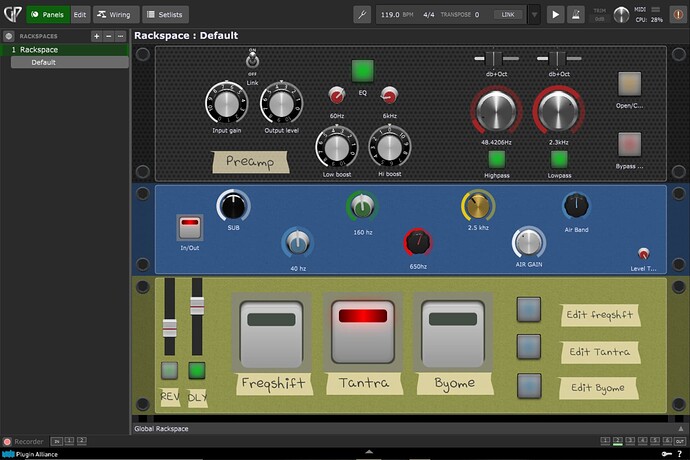Click the red 650hz knob
The height and width of the screenshot is (460, 690).
point(418,243)
